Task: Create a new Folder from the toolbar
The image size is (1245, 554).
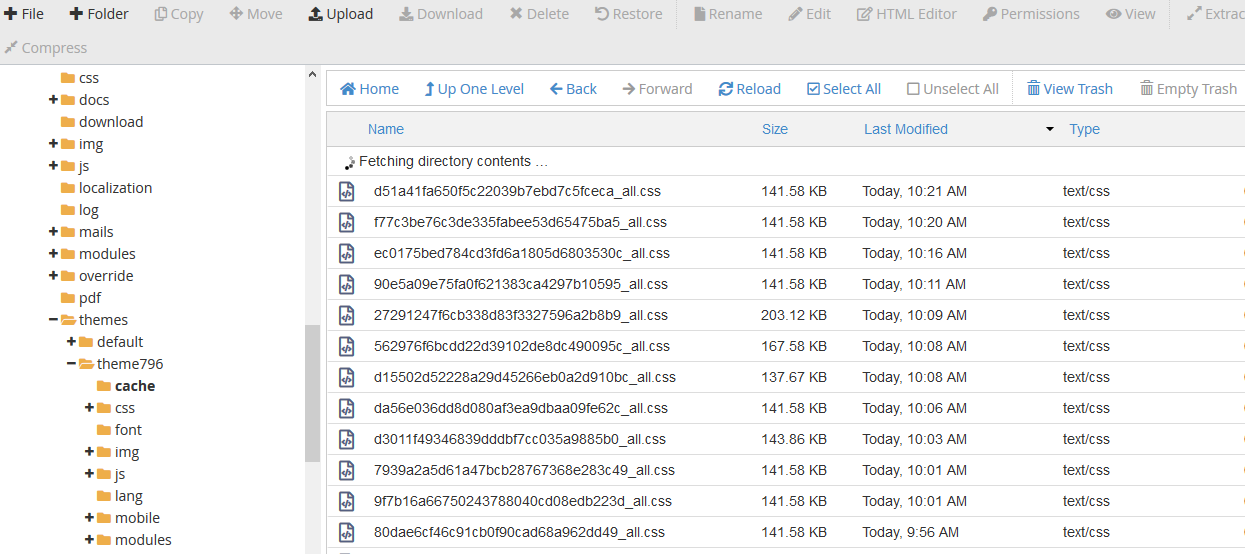Action: [99, 14]
